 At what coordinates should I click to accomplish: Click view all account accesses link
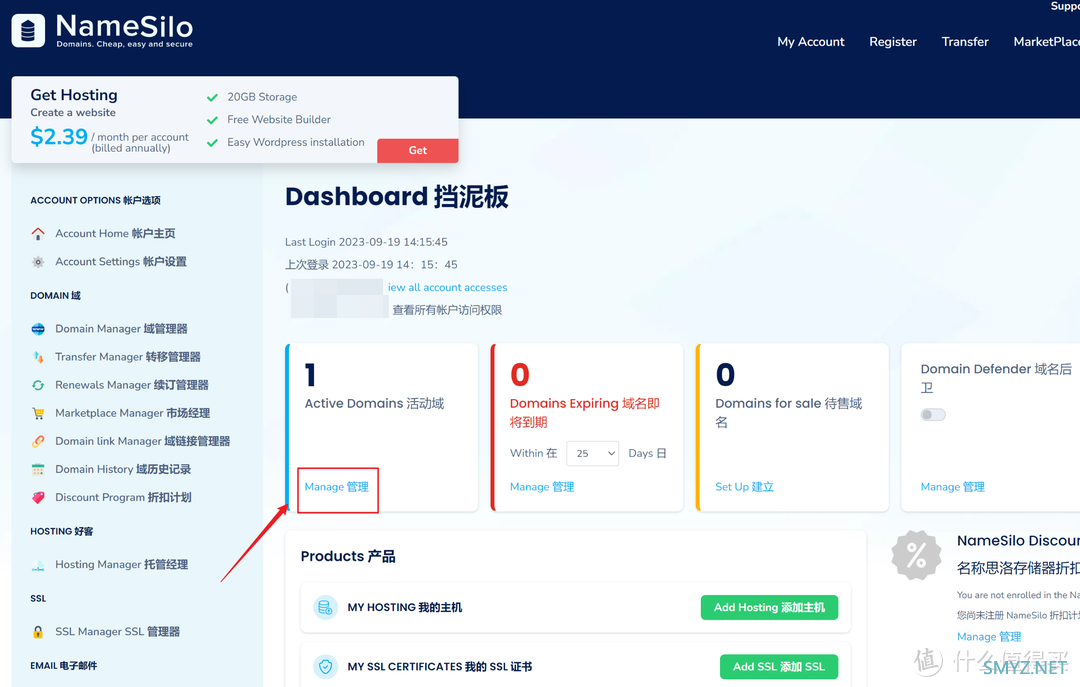[448, 287]
